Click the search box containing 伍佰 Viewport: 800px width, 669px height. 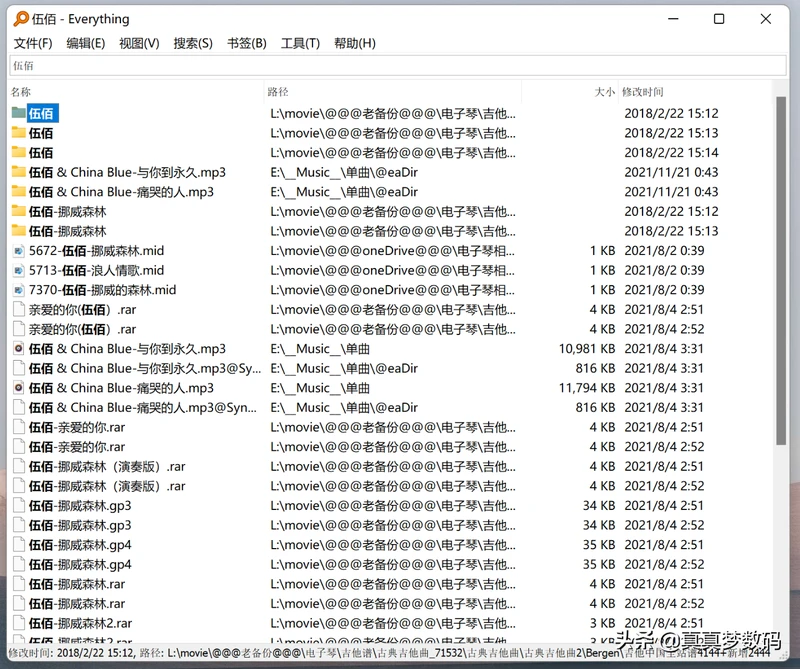click(400, 65)
